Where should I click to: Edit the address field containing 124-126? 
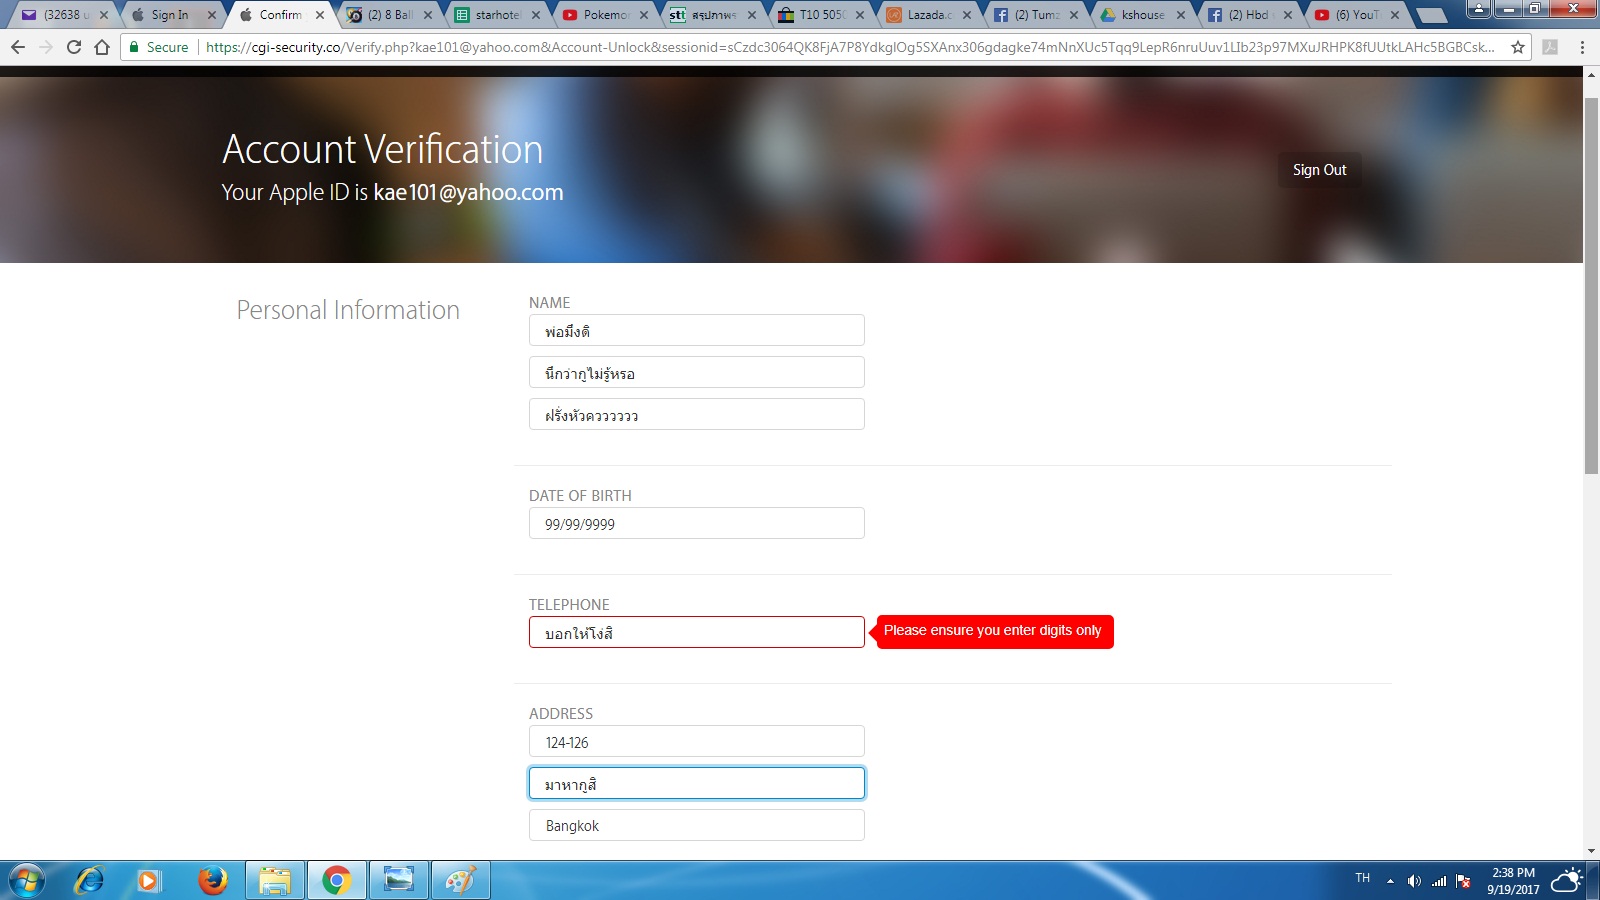(697, 742)
